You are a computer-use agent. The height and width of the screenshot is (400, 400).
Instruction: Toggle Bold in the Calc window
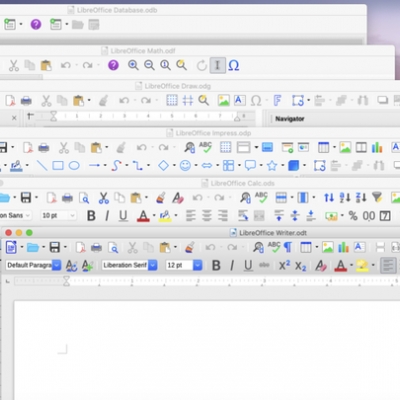tap(91, 216)
